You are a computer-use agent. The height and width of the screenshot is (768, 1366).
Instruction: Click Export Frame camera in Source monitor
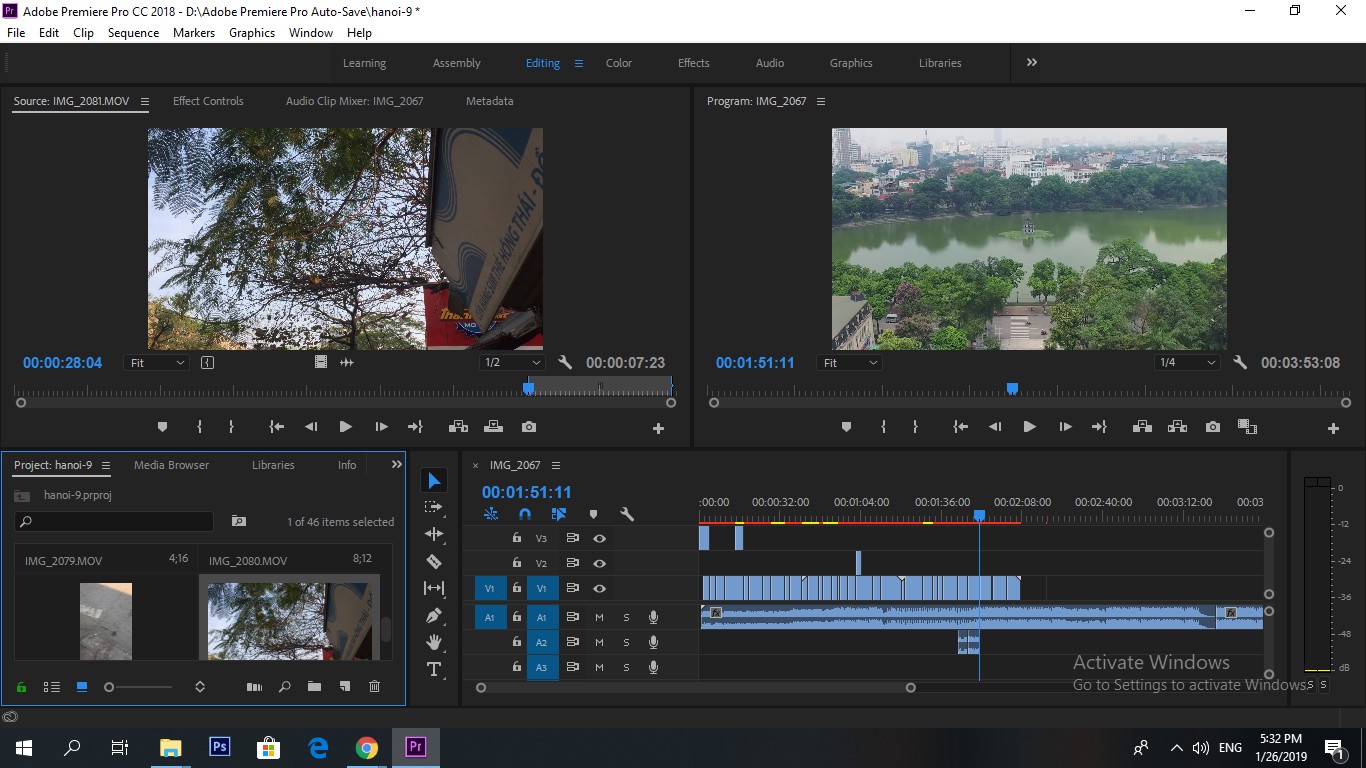[529, 427]
